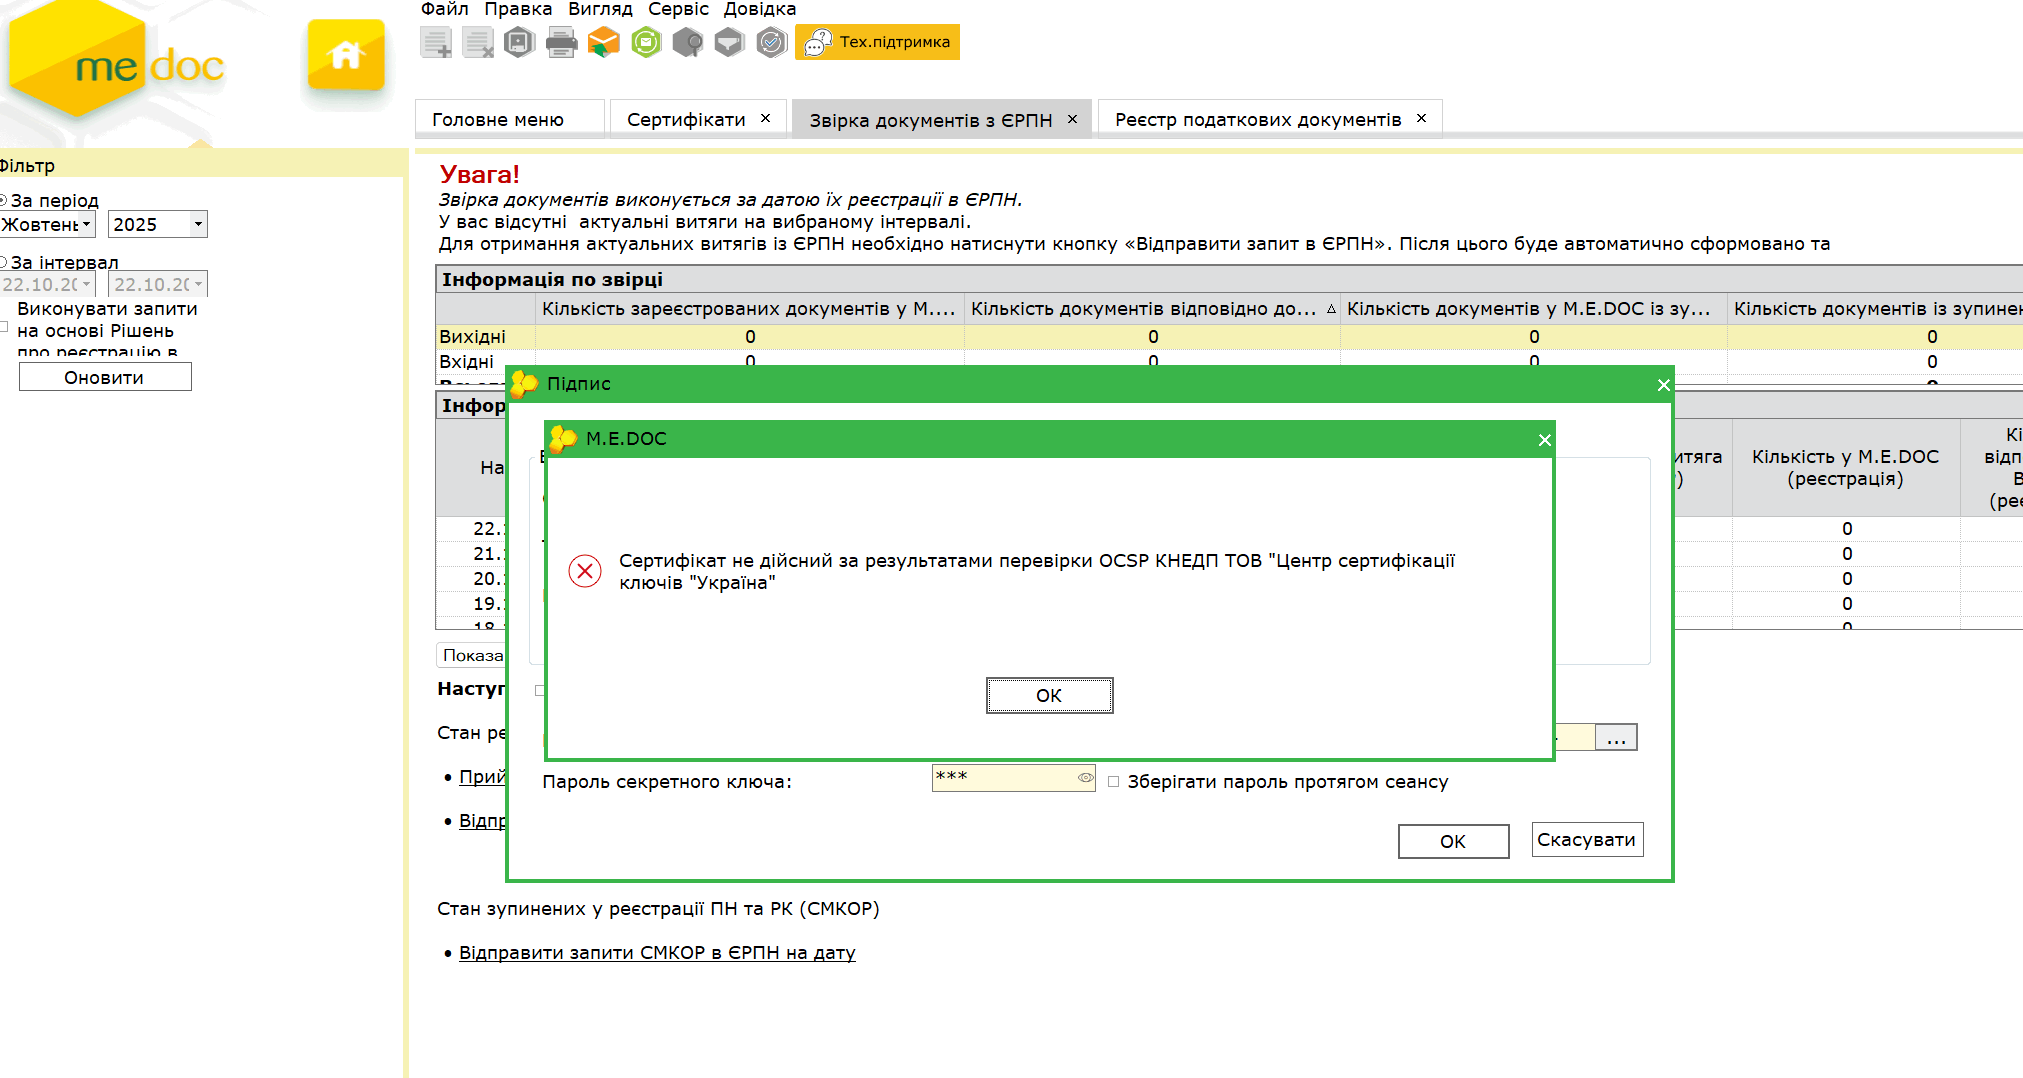Viewport: 2023px width, 1078px height.
Task: Click the checkmark verify hexagon icon
Action: click(x=771, y=43)
